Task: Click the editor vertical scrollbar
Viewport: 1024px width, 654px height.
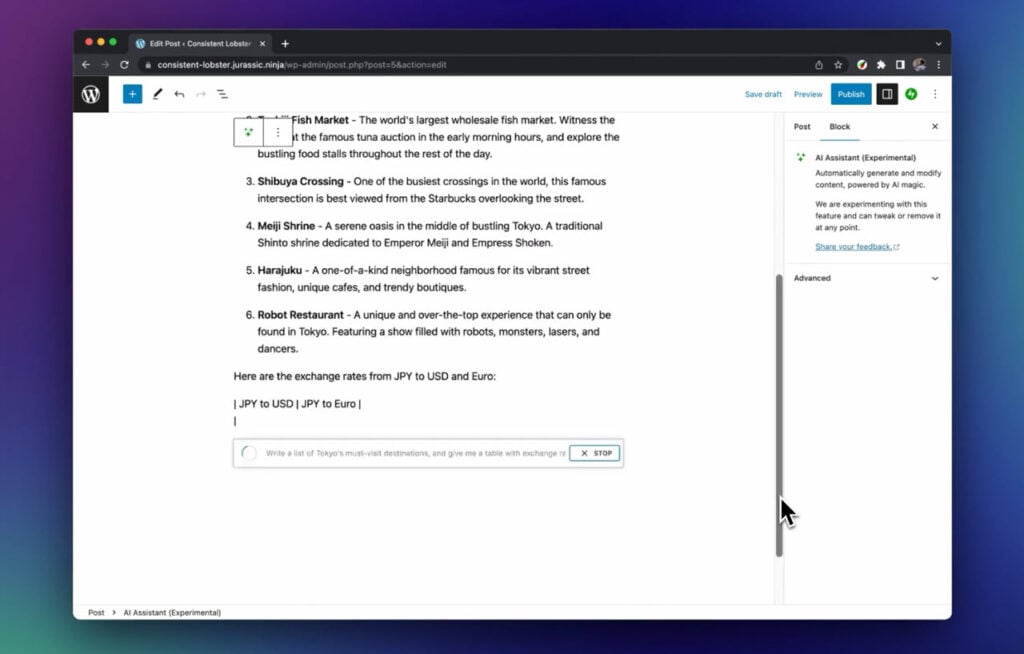Action: point(779,416)
